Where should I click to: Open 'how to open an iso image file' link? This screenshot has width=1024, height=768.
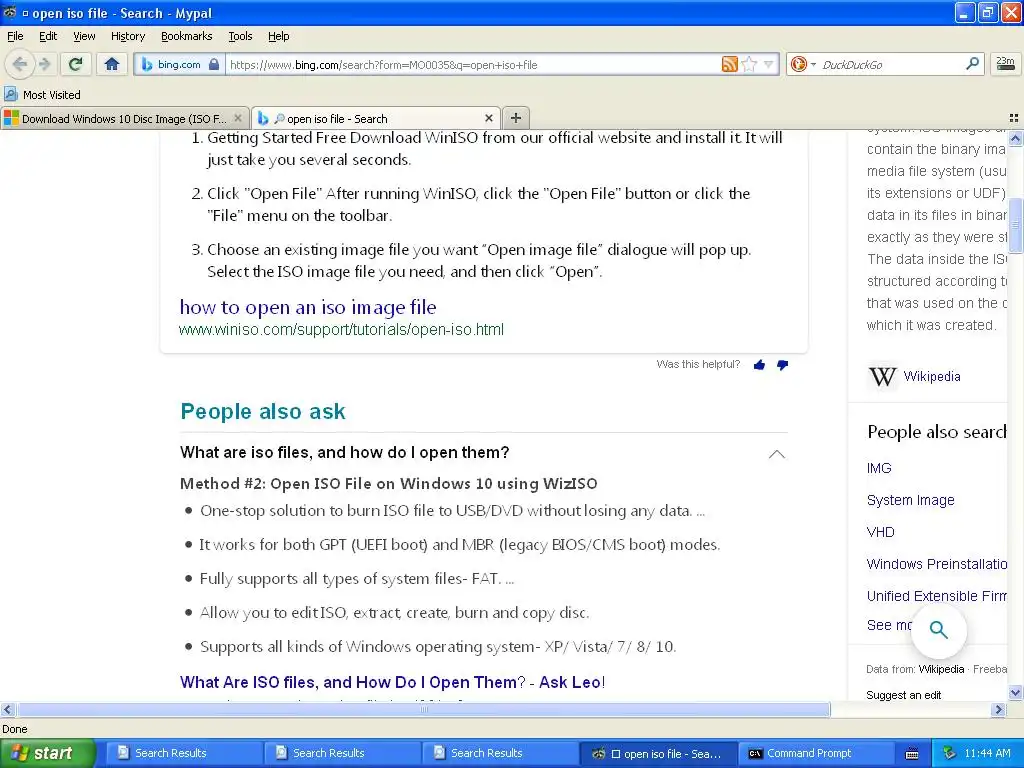click(308, 307)
